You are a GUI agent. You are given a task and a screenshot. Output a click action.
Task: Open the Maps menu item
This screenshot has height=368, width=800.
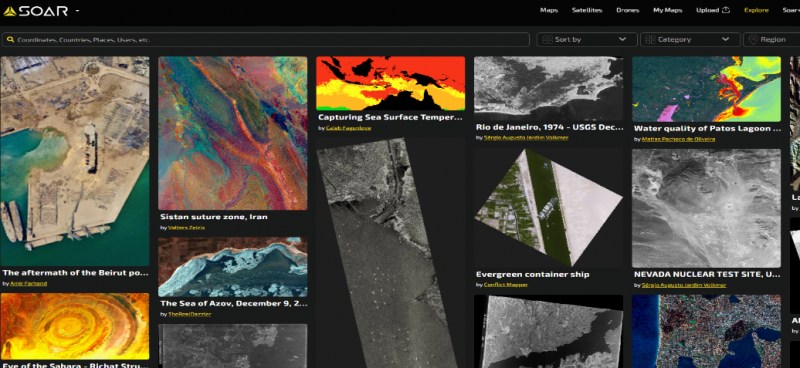(x=549, y=10)
